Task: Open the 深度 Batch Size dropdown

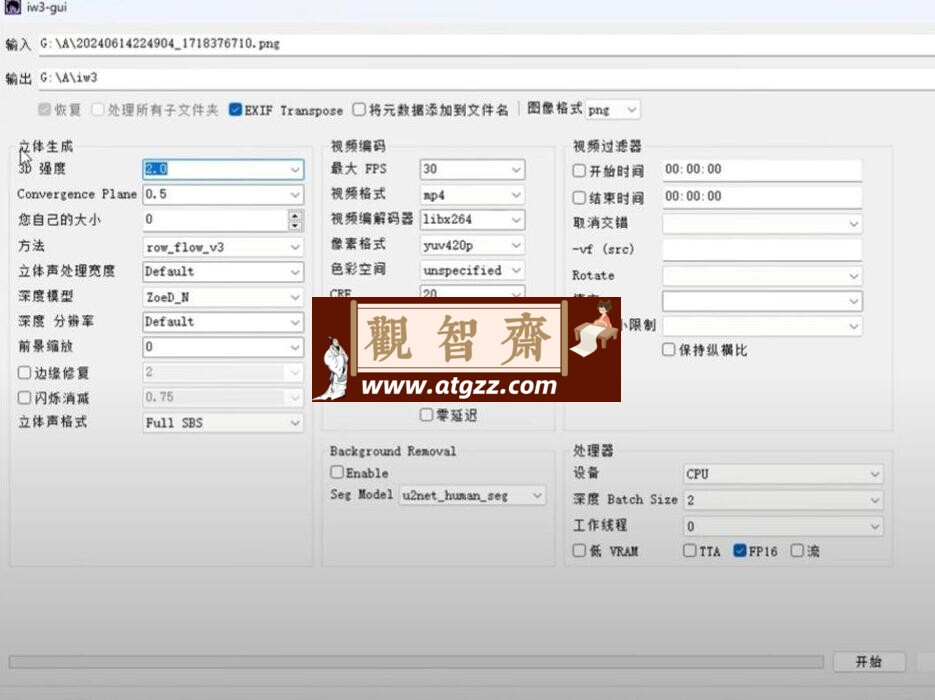Action: pos(783,500)
